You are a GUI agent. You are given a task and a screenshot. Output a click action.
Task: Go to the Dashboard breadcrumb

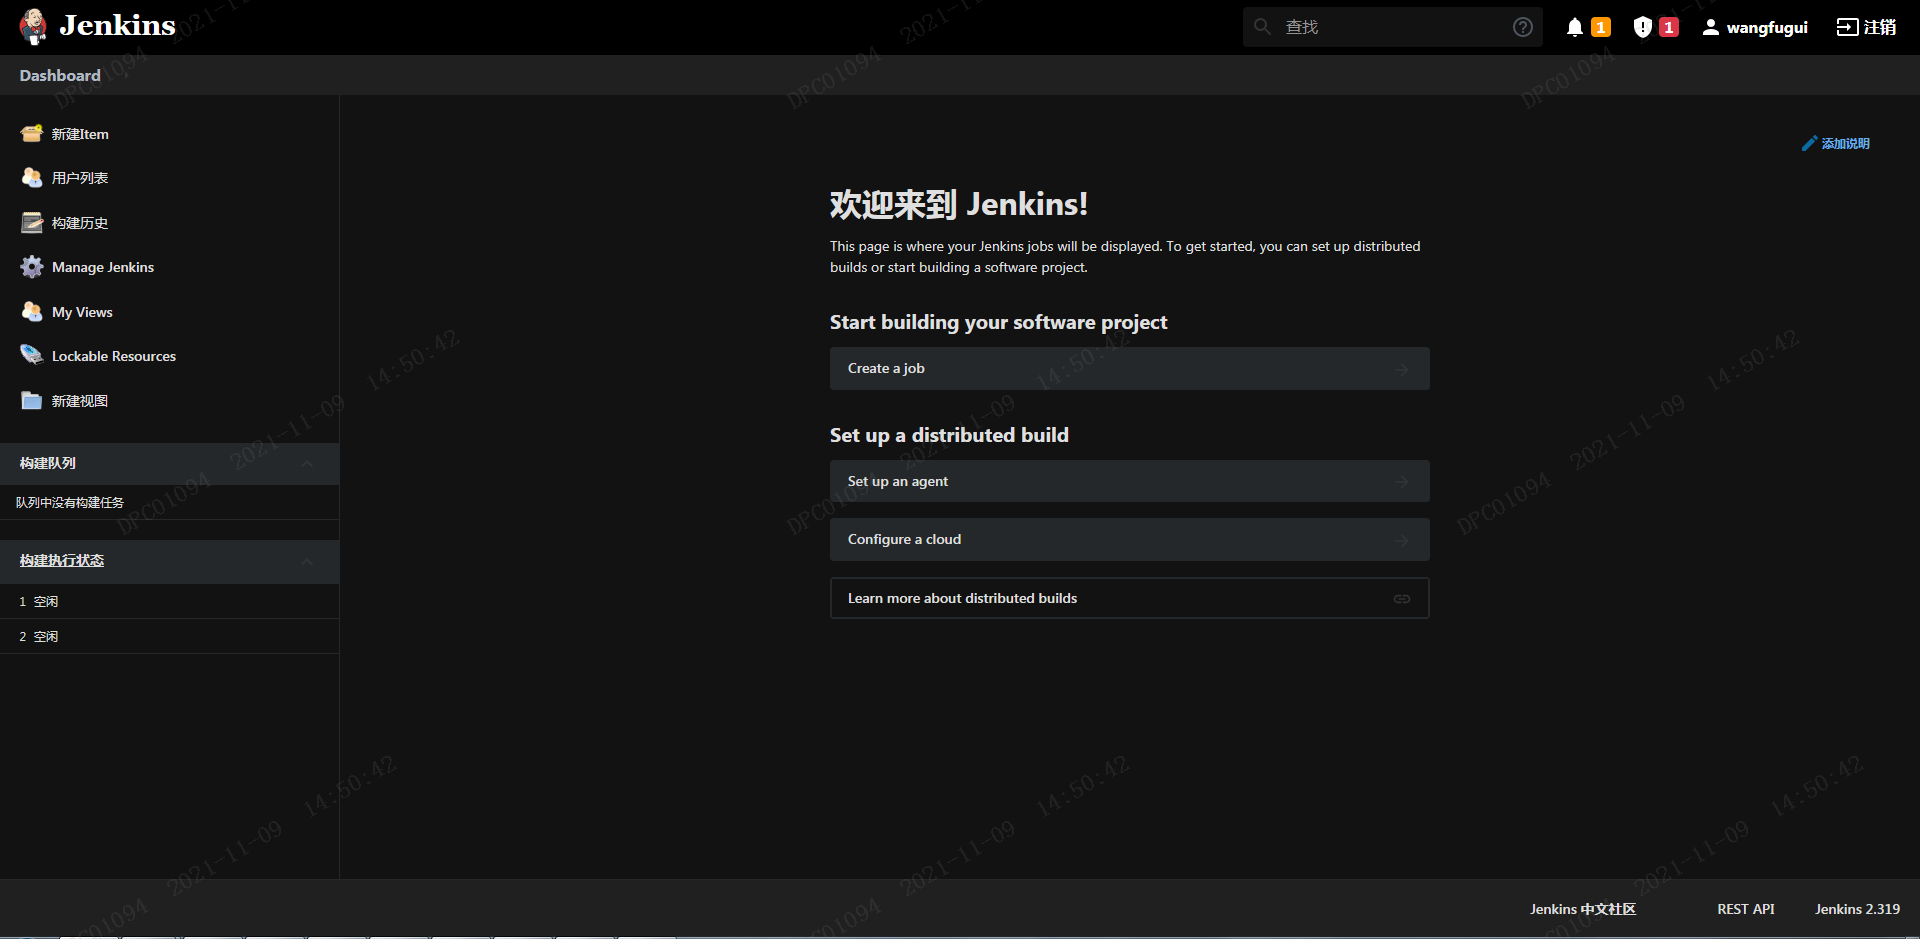pyautogui.click(x=60, y=75)
